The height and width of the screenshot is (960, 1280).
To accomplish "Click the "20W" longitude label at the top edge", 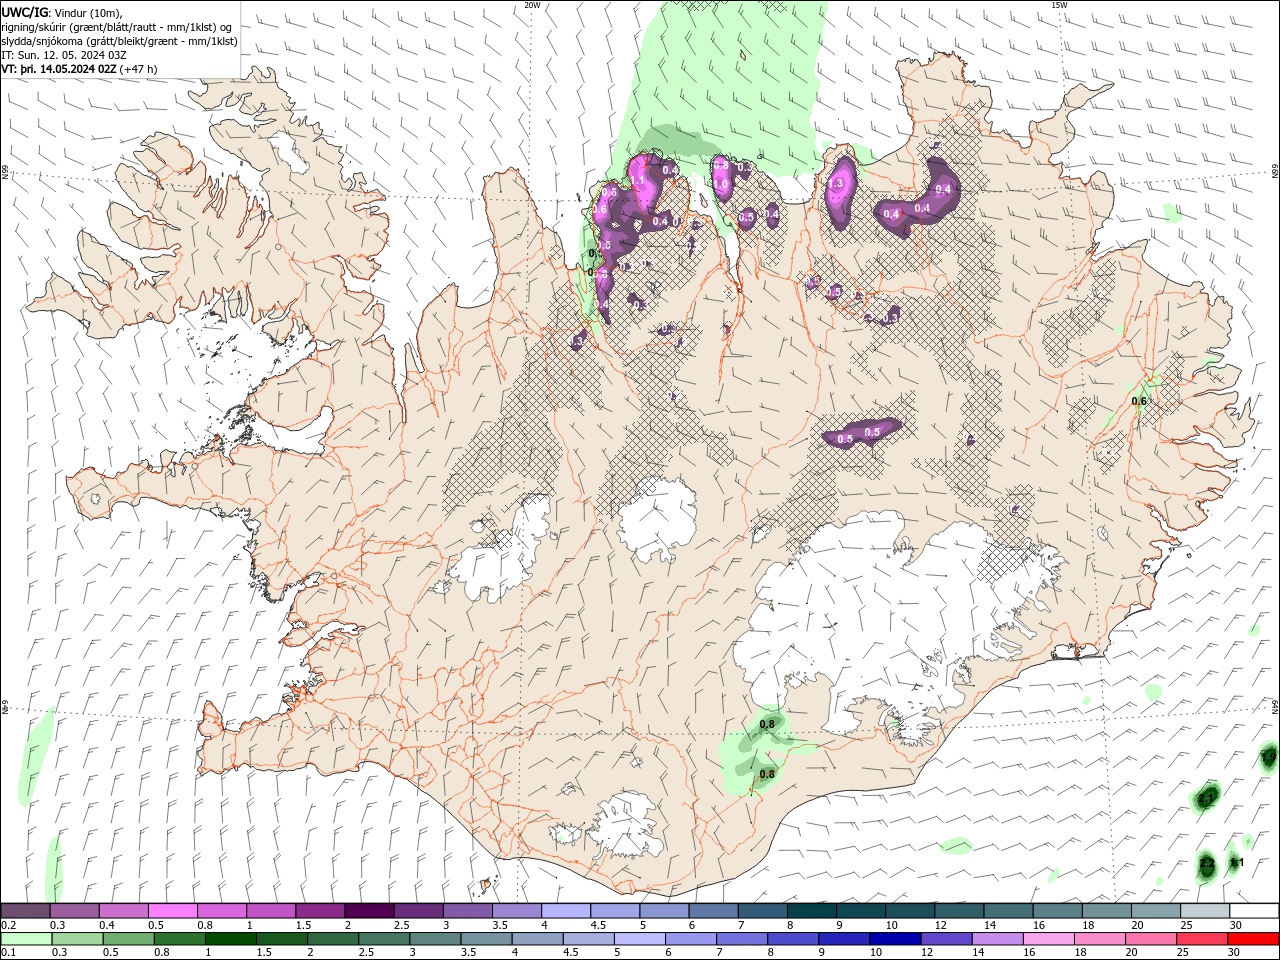I will [x=533, y=5].
